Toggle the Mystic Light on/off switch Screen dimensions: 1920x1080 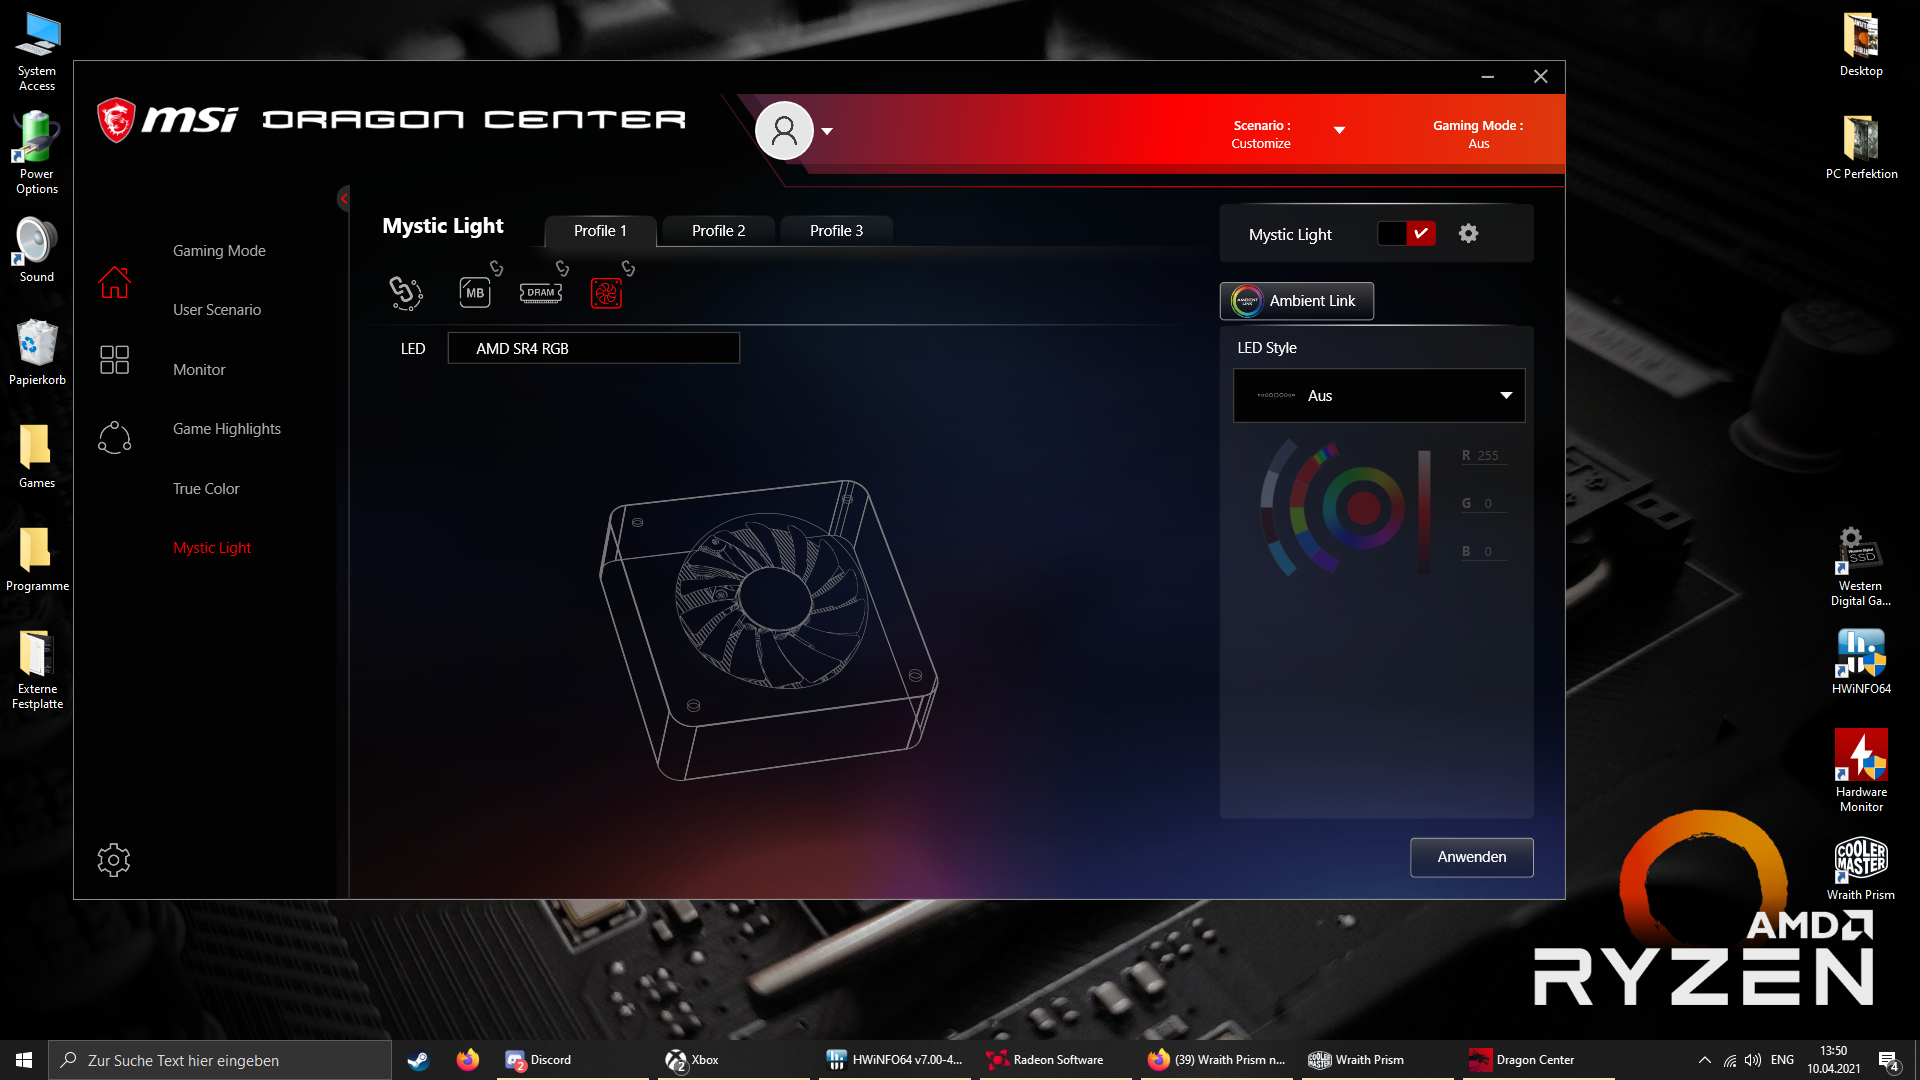tap(1406, 233)
